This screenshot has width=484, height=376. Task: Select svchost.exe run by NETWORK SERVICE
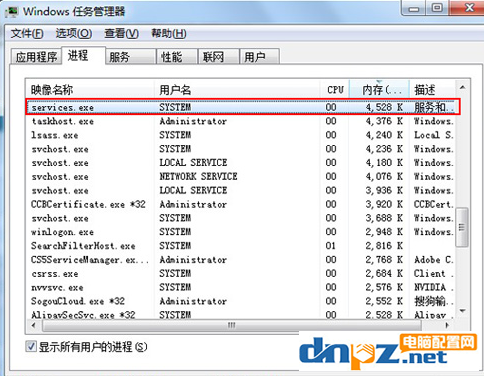coord(241,176)
